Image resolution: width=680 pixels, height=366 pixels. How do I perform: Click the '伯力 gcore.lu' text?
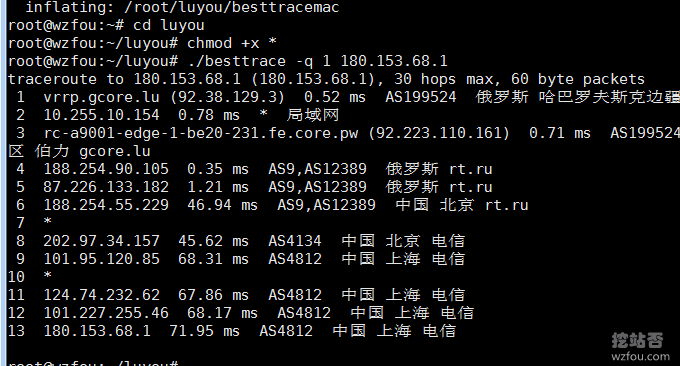tap(92, 151)
